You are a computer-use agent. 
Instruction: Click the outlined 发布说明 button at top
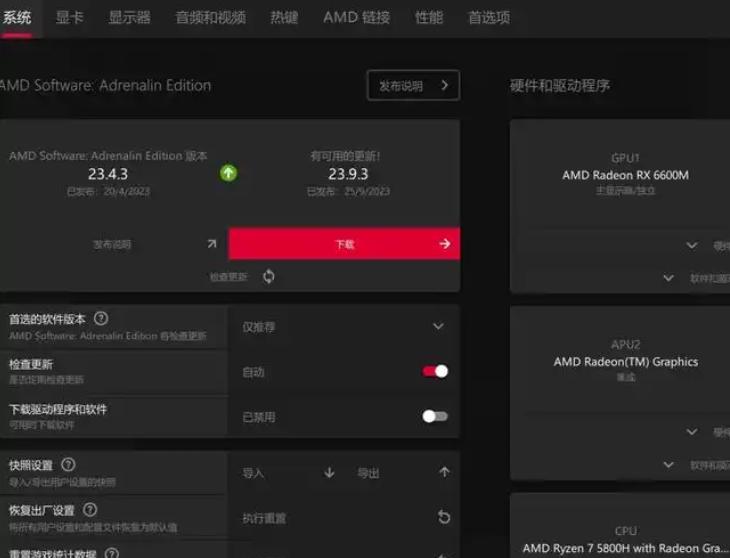coord(413,85)
